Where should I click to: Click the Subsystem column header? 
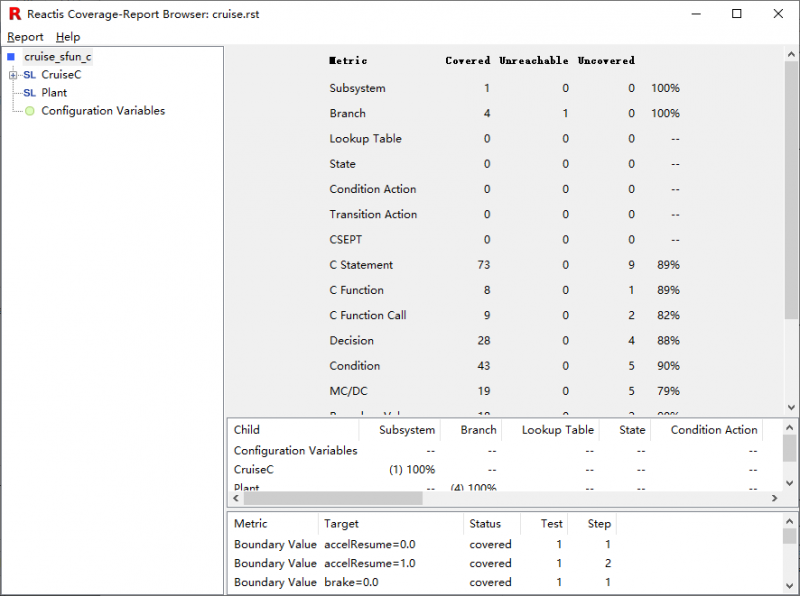407,430
